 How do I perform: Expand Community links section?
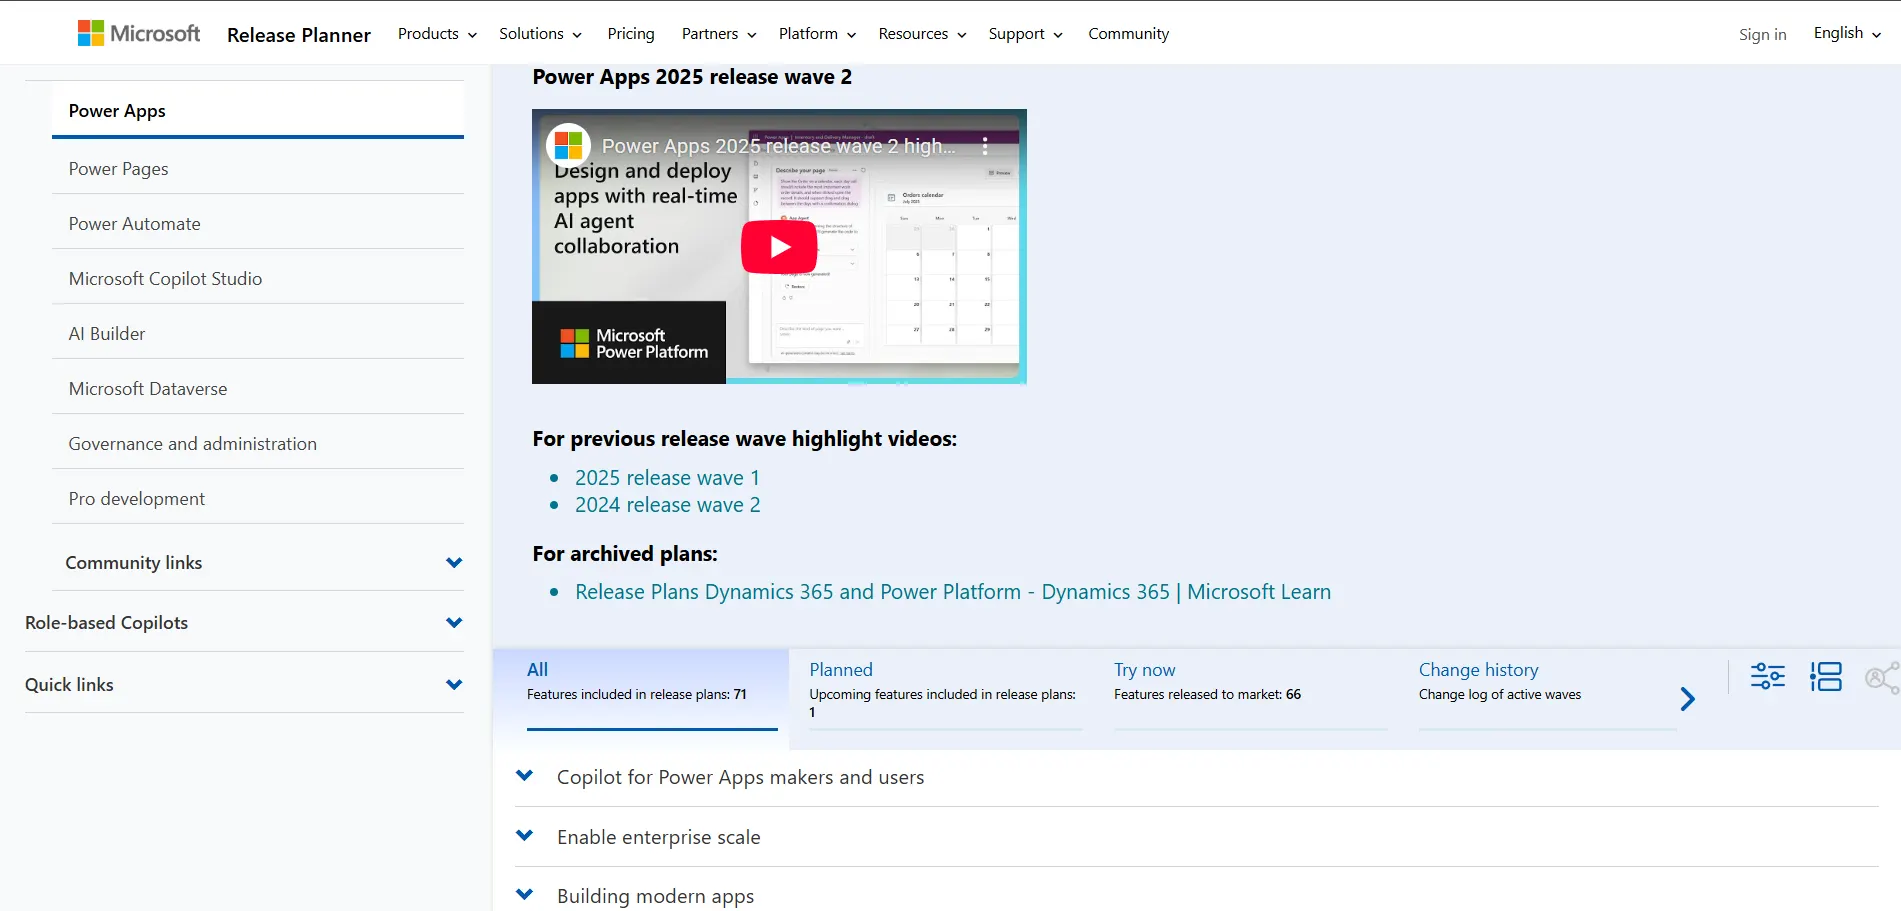click(454, 563)
